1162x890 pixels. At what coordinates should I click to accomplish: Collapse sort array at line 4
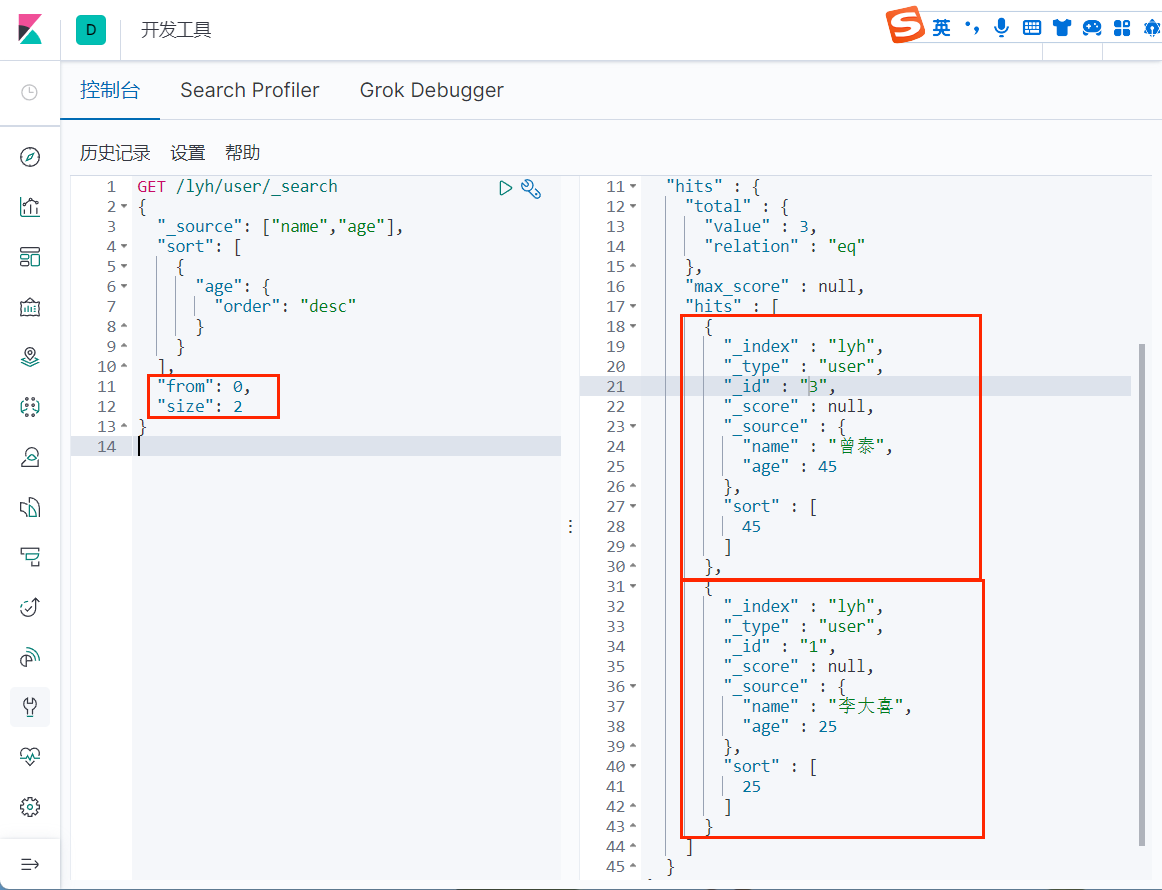click(x=124, y=247)
